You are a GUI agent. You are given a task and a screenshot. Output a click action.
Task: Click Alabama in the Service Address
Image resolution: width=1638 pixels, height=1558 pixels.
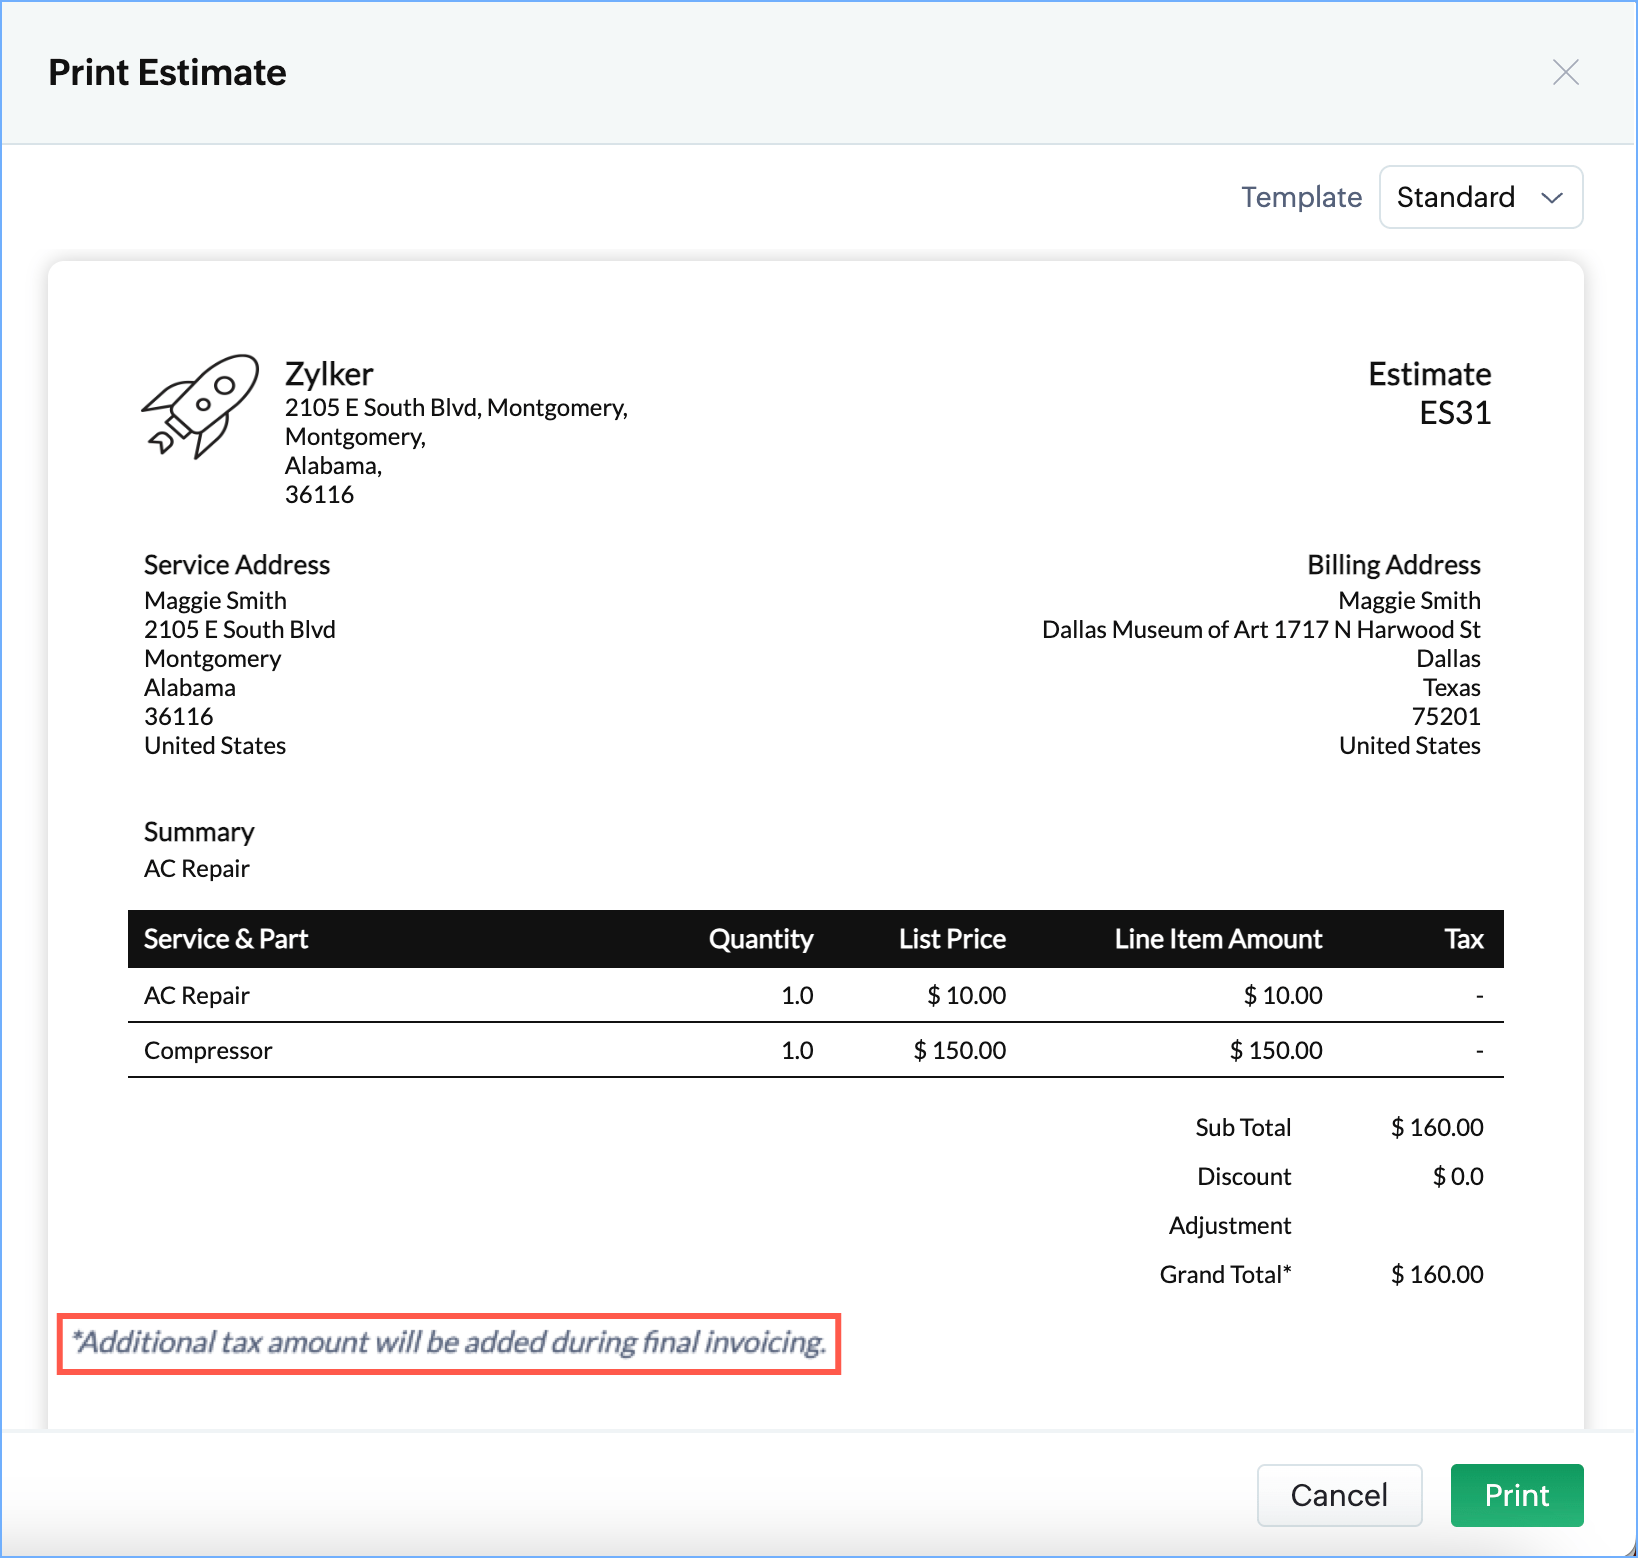pyautogui.click(x=190, y=687)
